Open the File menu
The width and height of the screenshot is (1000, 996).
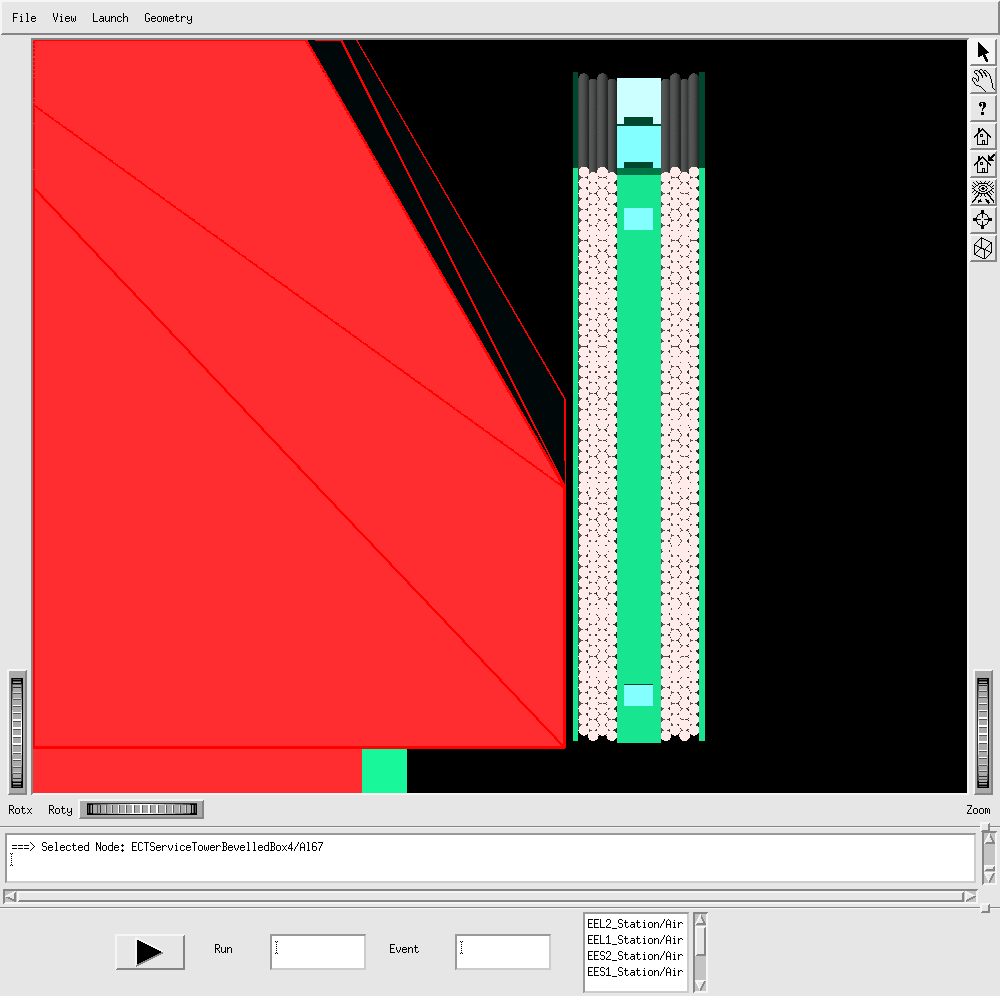(x=24, y=18)
